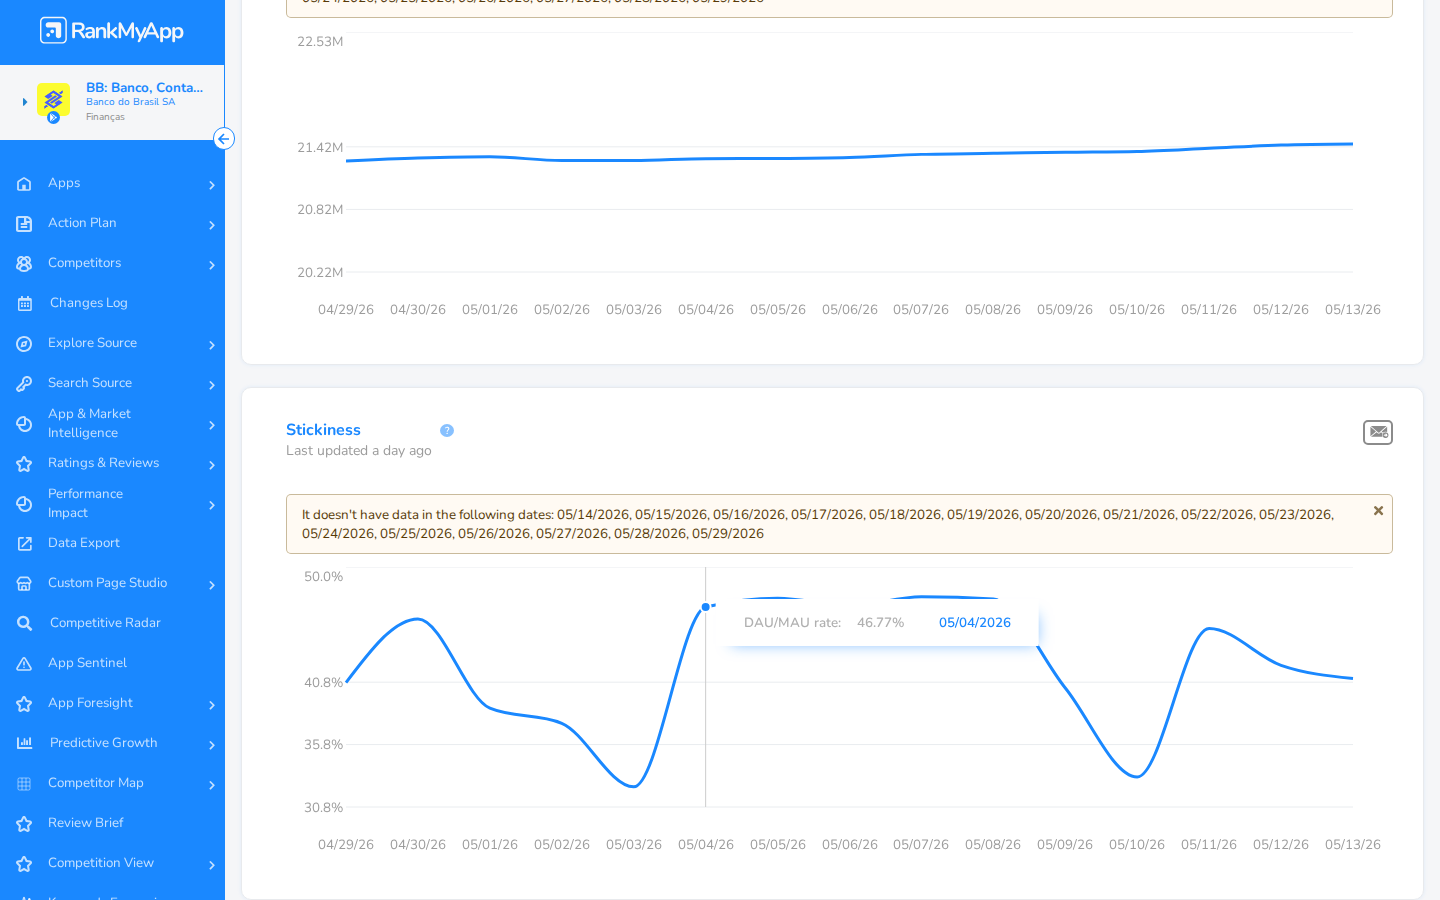Click the App Sentinel warning icon

tap(24, 664)
